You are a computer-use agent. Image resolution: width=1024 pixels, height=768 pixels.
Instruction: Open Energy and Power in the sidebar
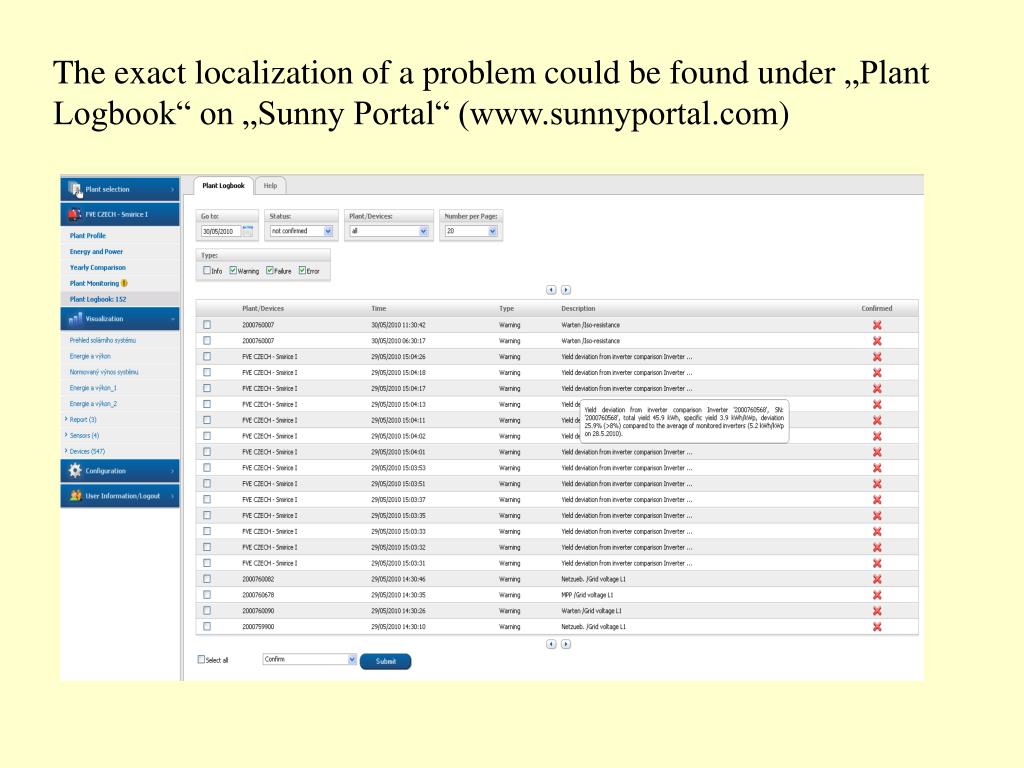tap(96, 251)
